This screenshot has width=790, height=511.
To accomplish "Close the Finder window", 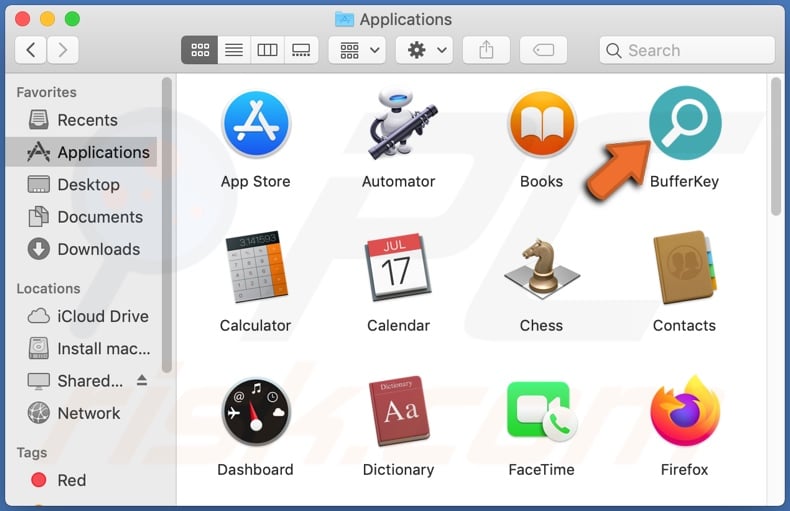I will coord(23,19).
